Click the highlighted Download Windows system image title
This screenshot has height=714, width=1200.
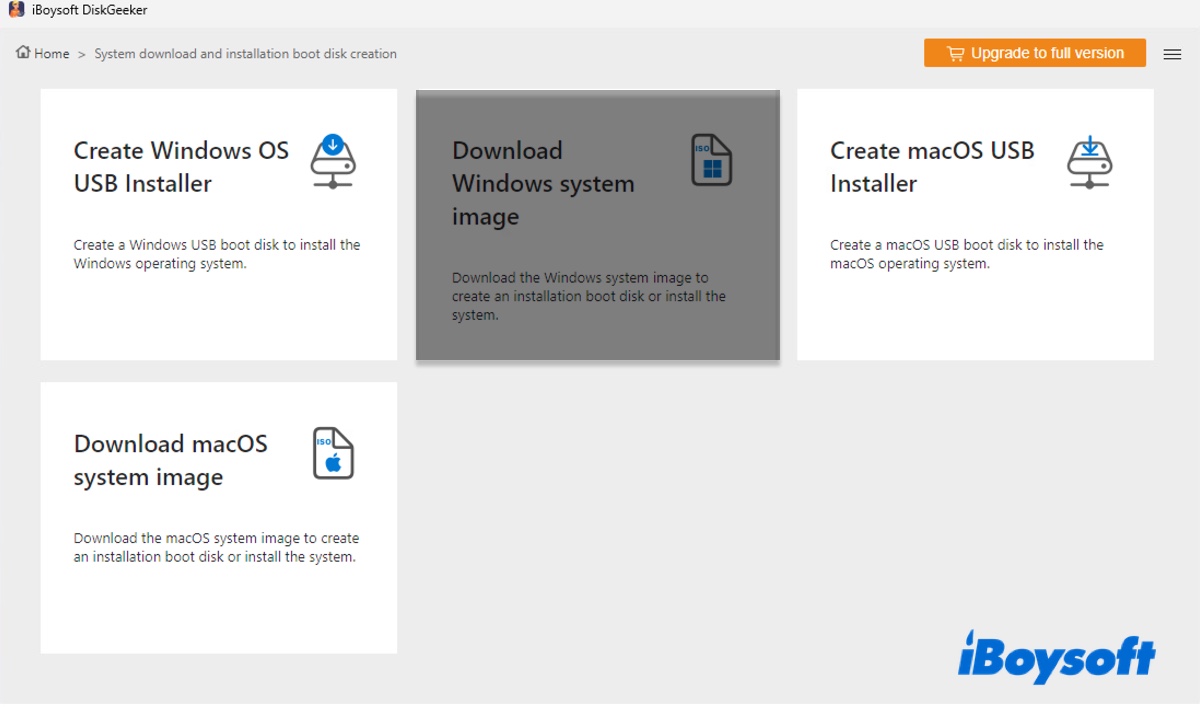pyautogui.click(x=544, y=183)
